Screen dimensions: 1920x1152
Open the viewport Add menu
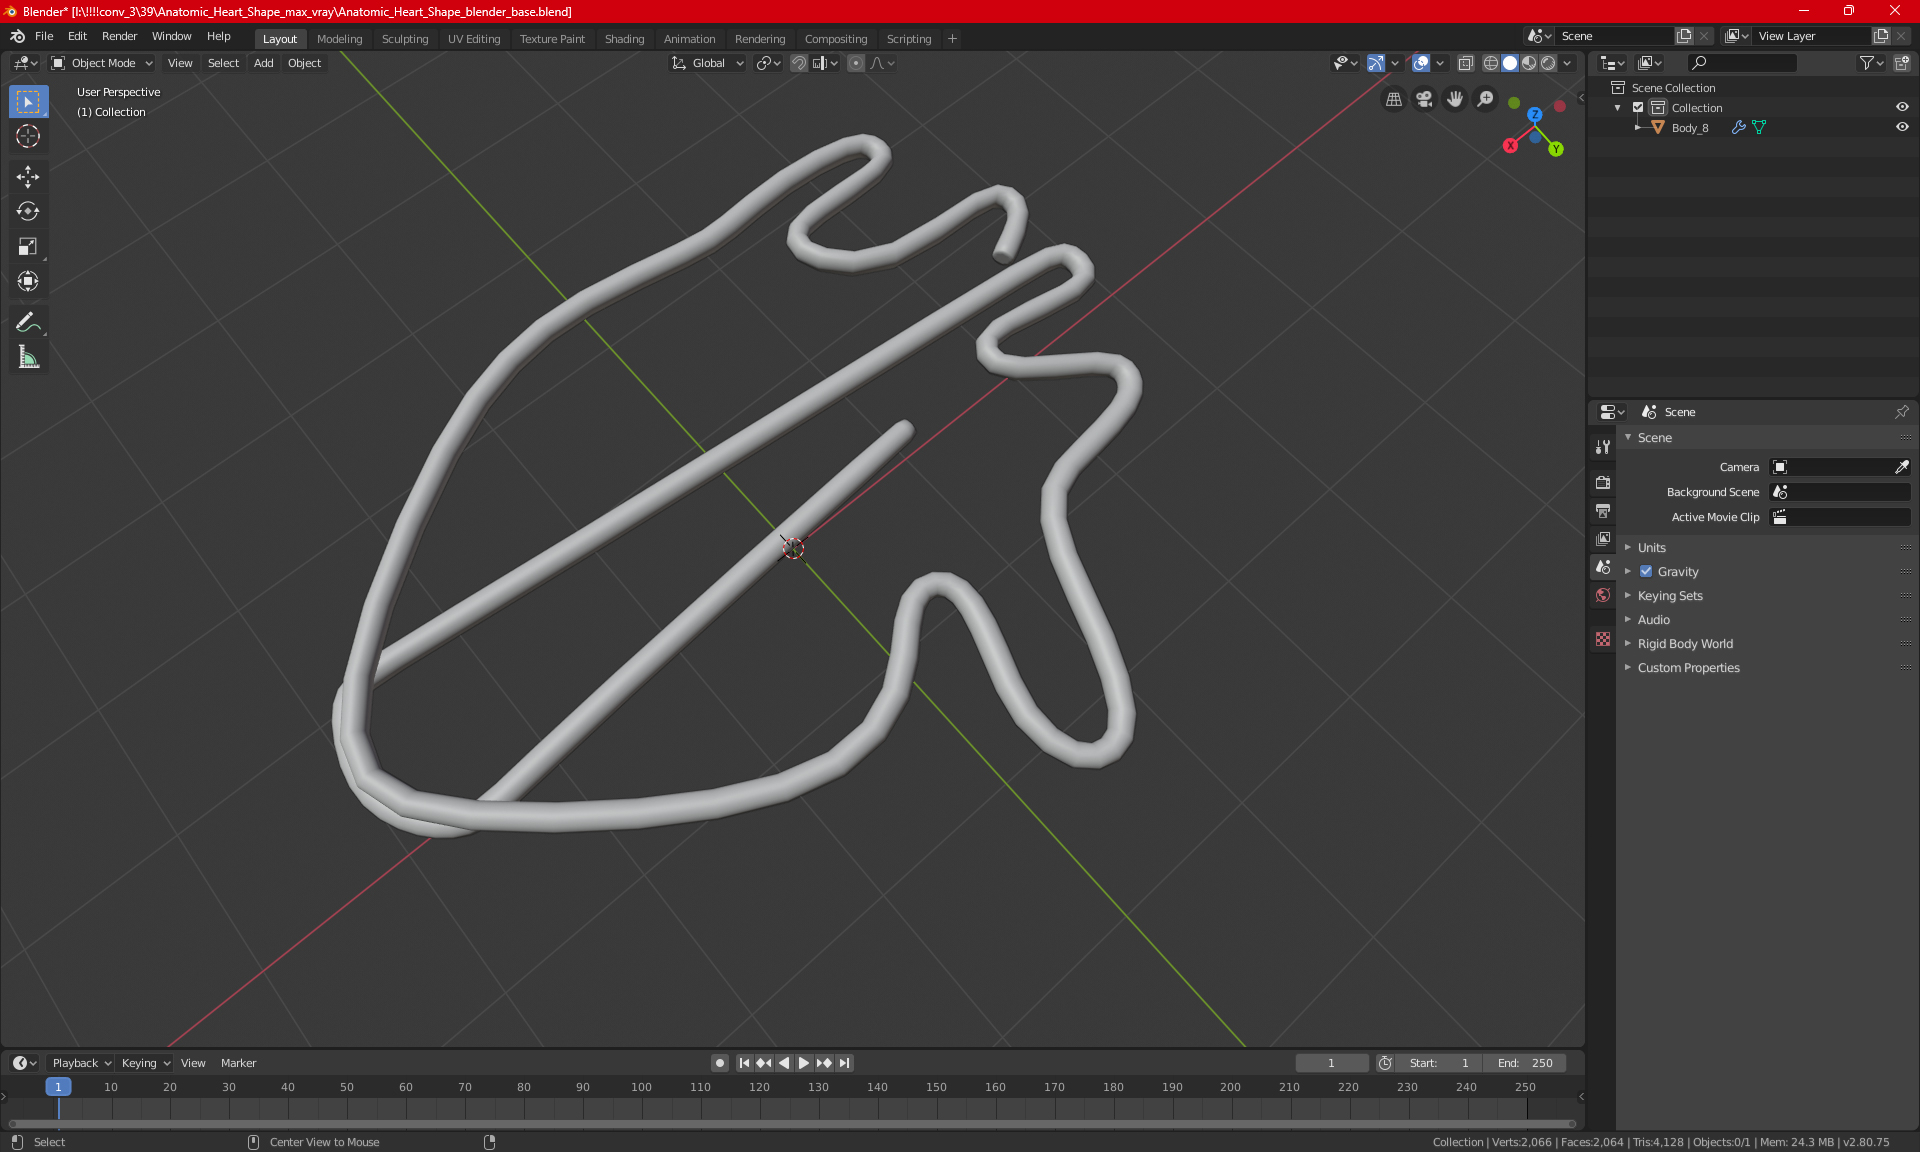pyautogui.click(x=263, y=63)
